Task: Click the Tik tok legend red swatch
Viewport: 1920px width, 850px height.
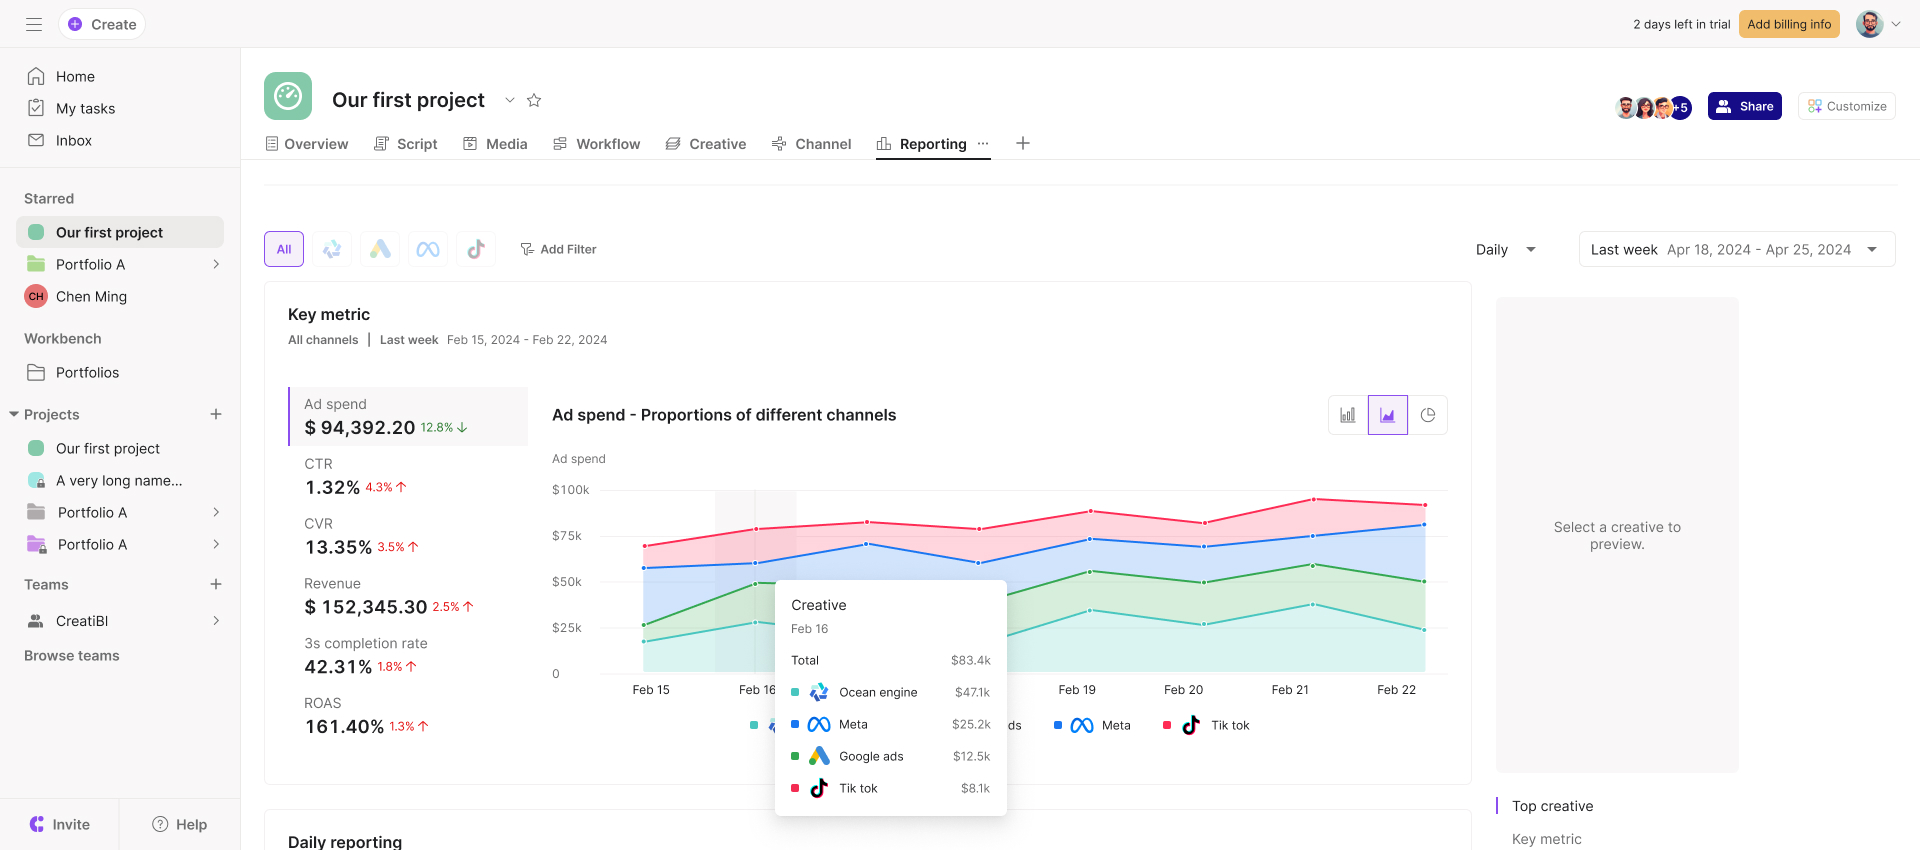Action: click(x=1167, y=725)
